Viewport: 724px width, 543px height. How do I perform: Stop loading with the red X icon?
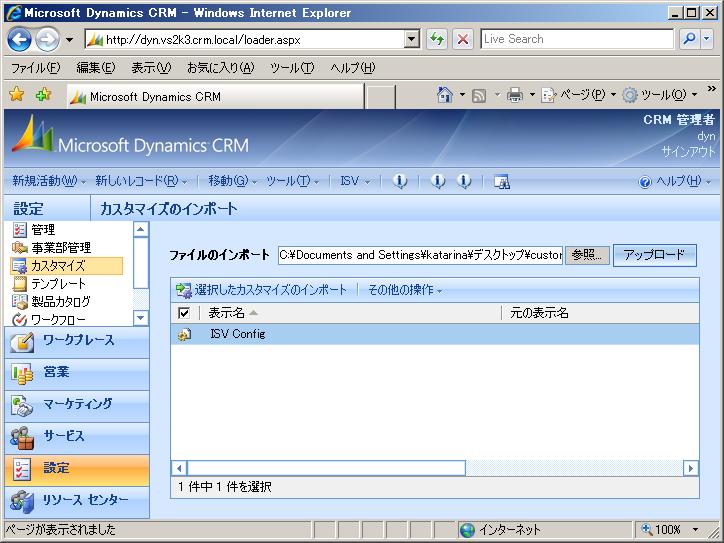(463, 40)
